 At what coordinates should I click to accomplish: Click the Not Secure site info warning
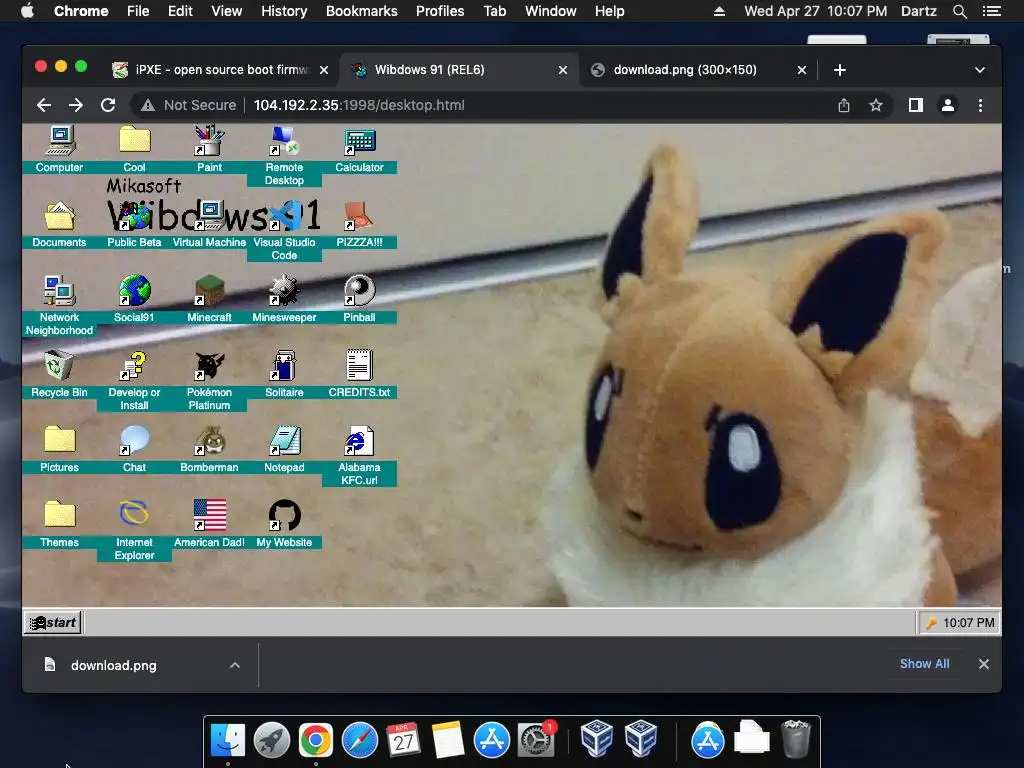coord(189,105)
